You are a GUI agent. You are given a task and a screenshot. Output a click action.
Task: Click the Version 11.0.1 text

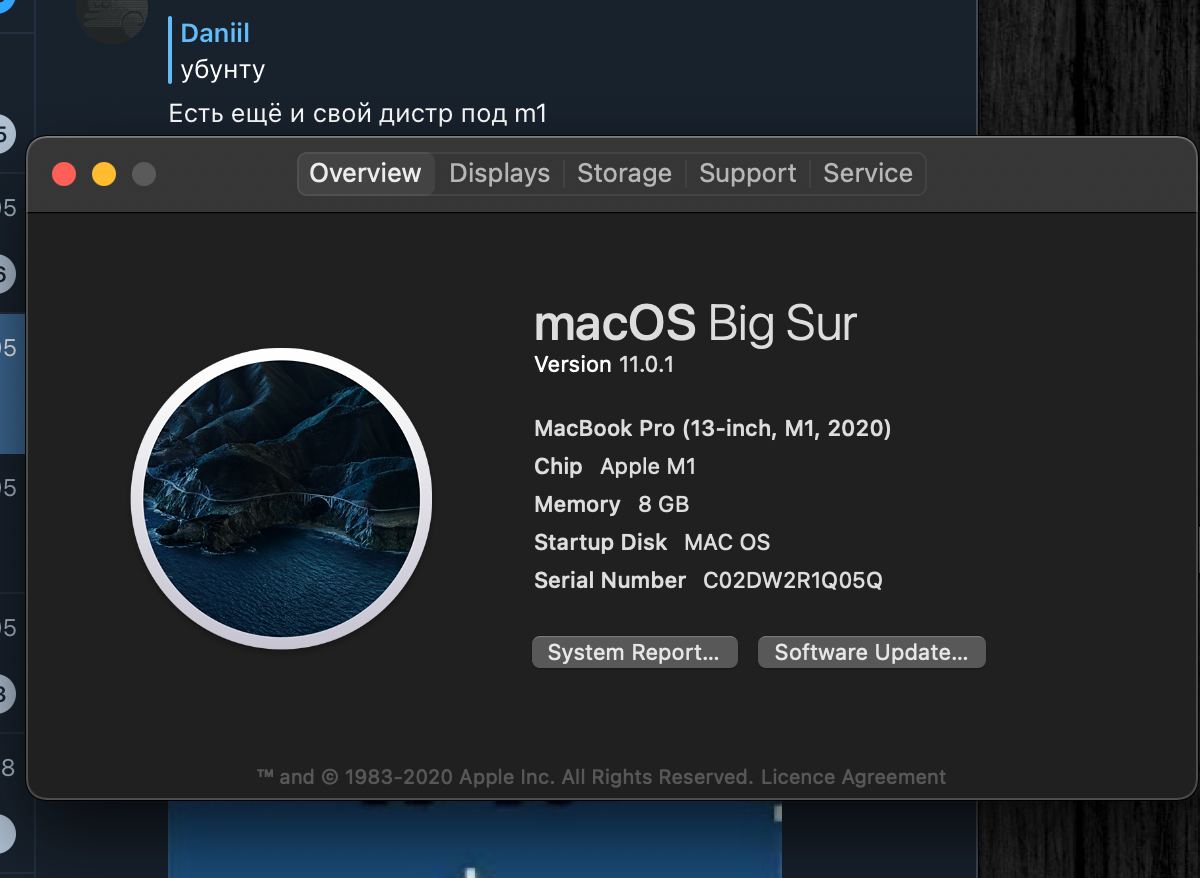click(x=604, y=365)
